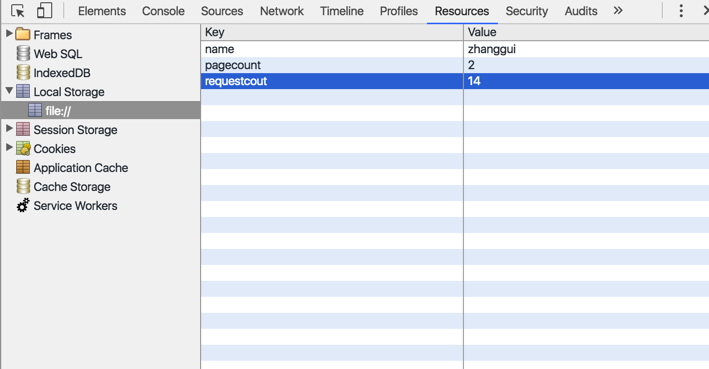Collapse the Local Storage tree node

(9, 90)
